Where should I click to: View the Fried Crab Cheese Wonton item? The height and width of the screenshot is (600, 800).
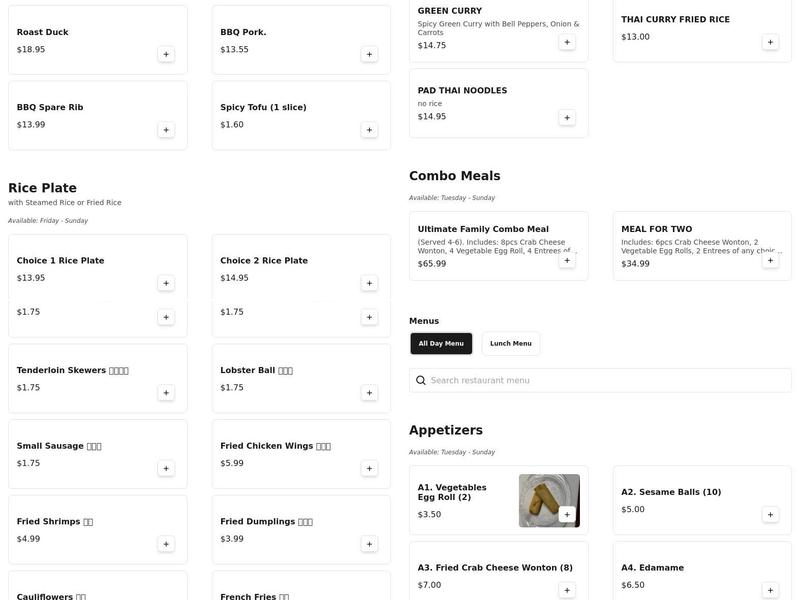(x=495, y=568)
